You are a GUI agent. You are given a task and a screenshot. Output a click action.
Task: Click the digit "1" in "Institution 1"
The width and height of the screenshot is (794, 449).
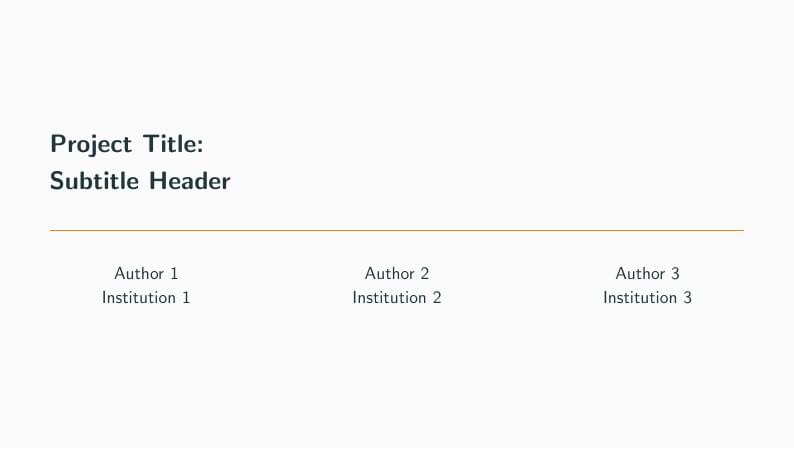186,298
